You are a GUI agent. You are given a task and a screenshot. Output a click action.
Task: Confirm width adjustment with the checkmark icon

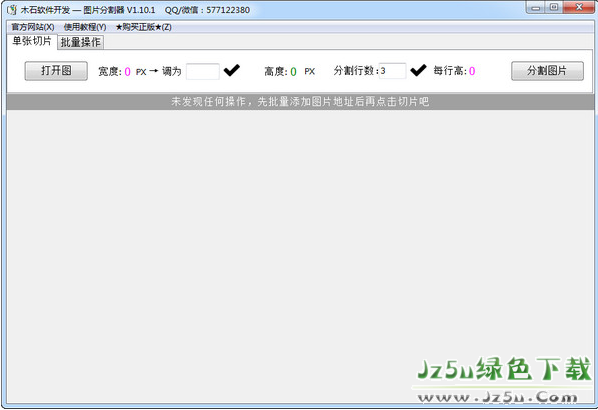tap(231, 70)
